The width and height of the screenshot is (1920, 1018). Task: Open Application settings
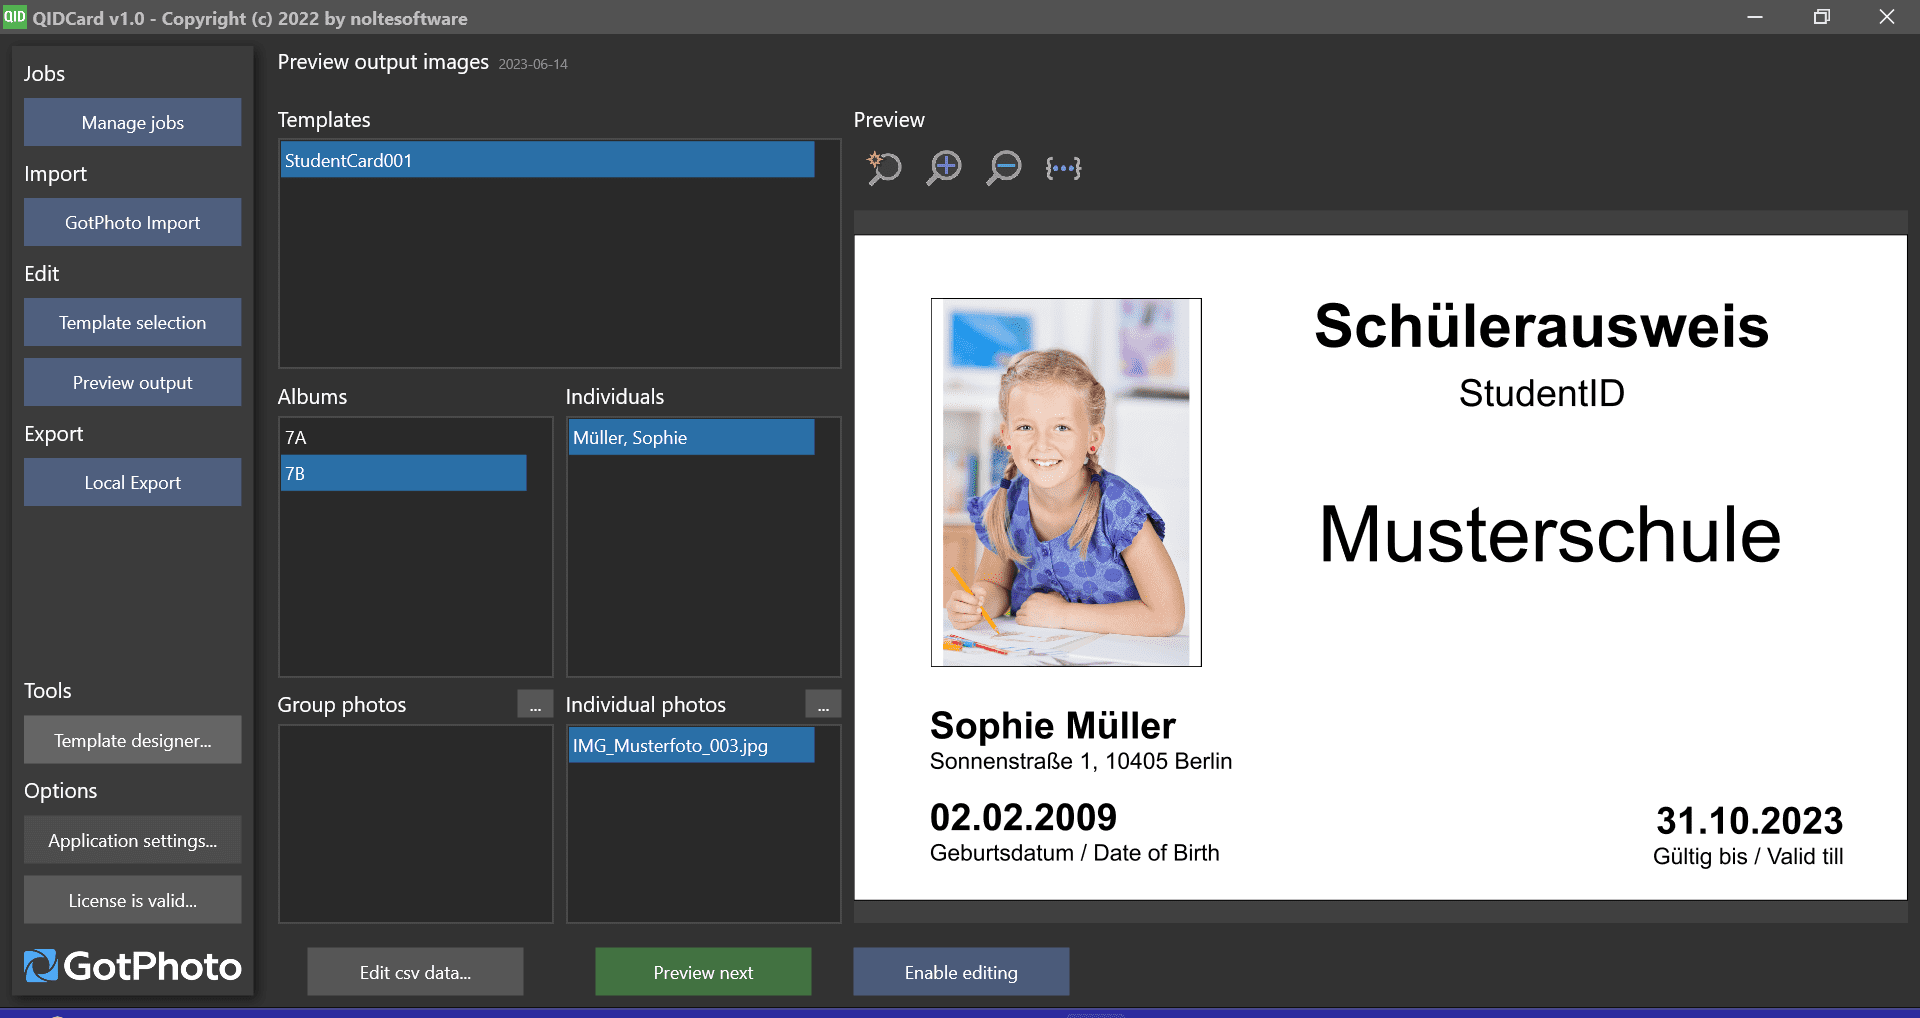tap(133, 840)
